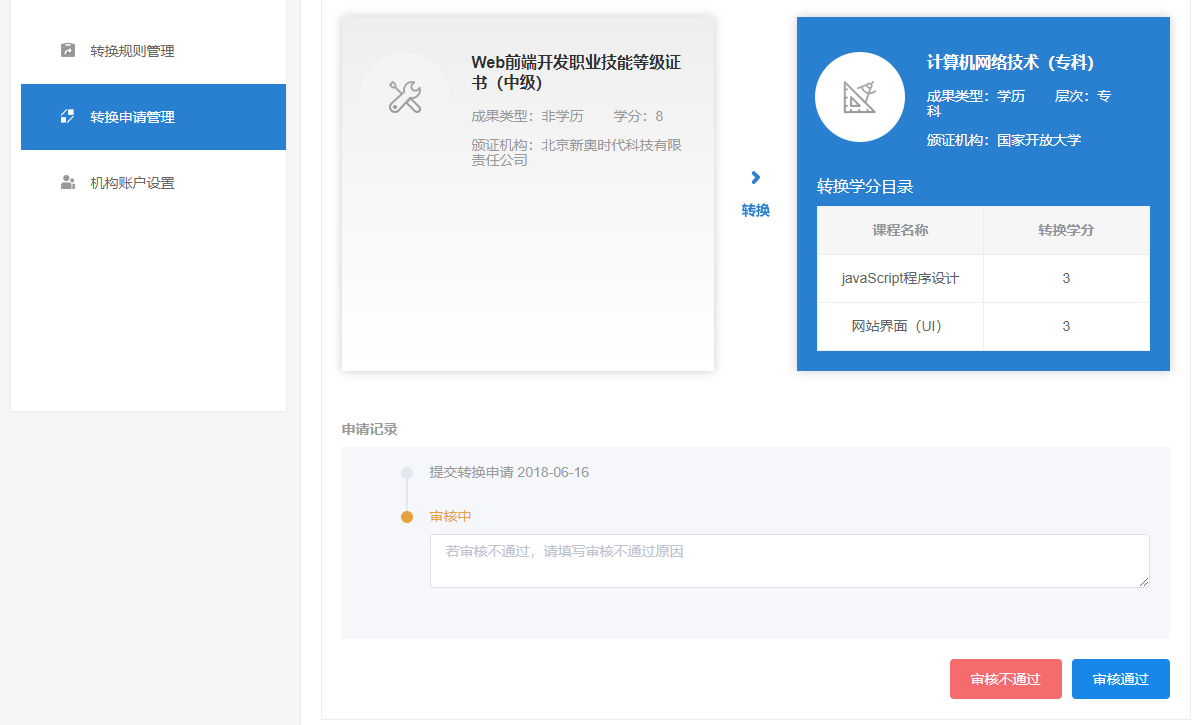Click the 申请记录 section heading

[369, 429]
